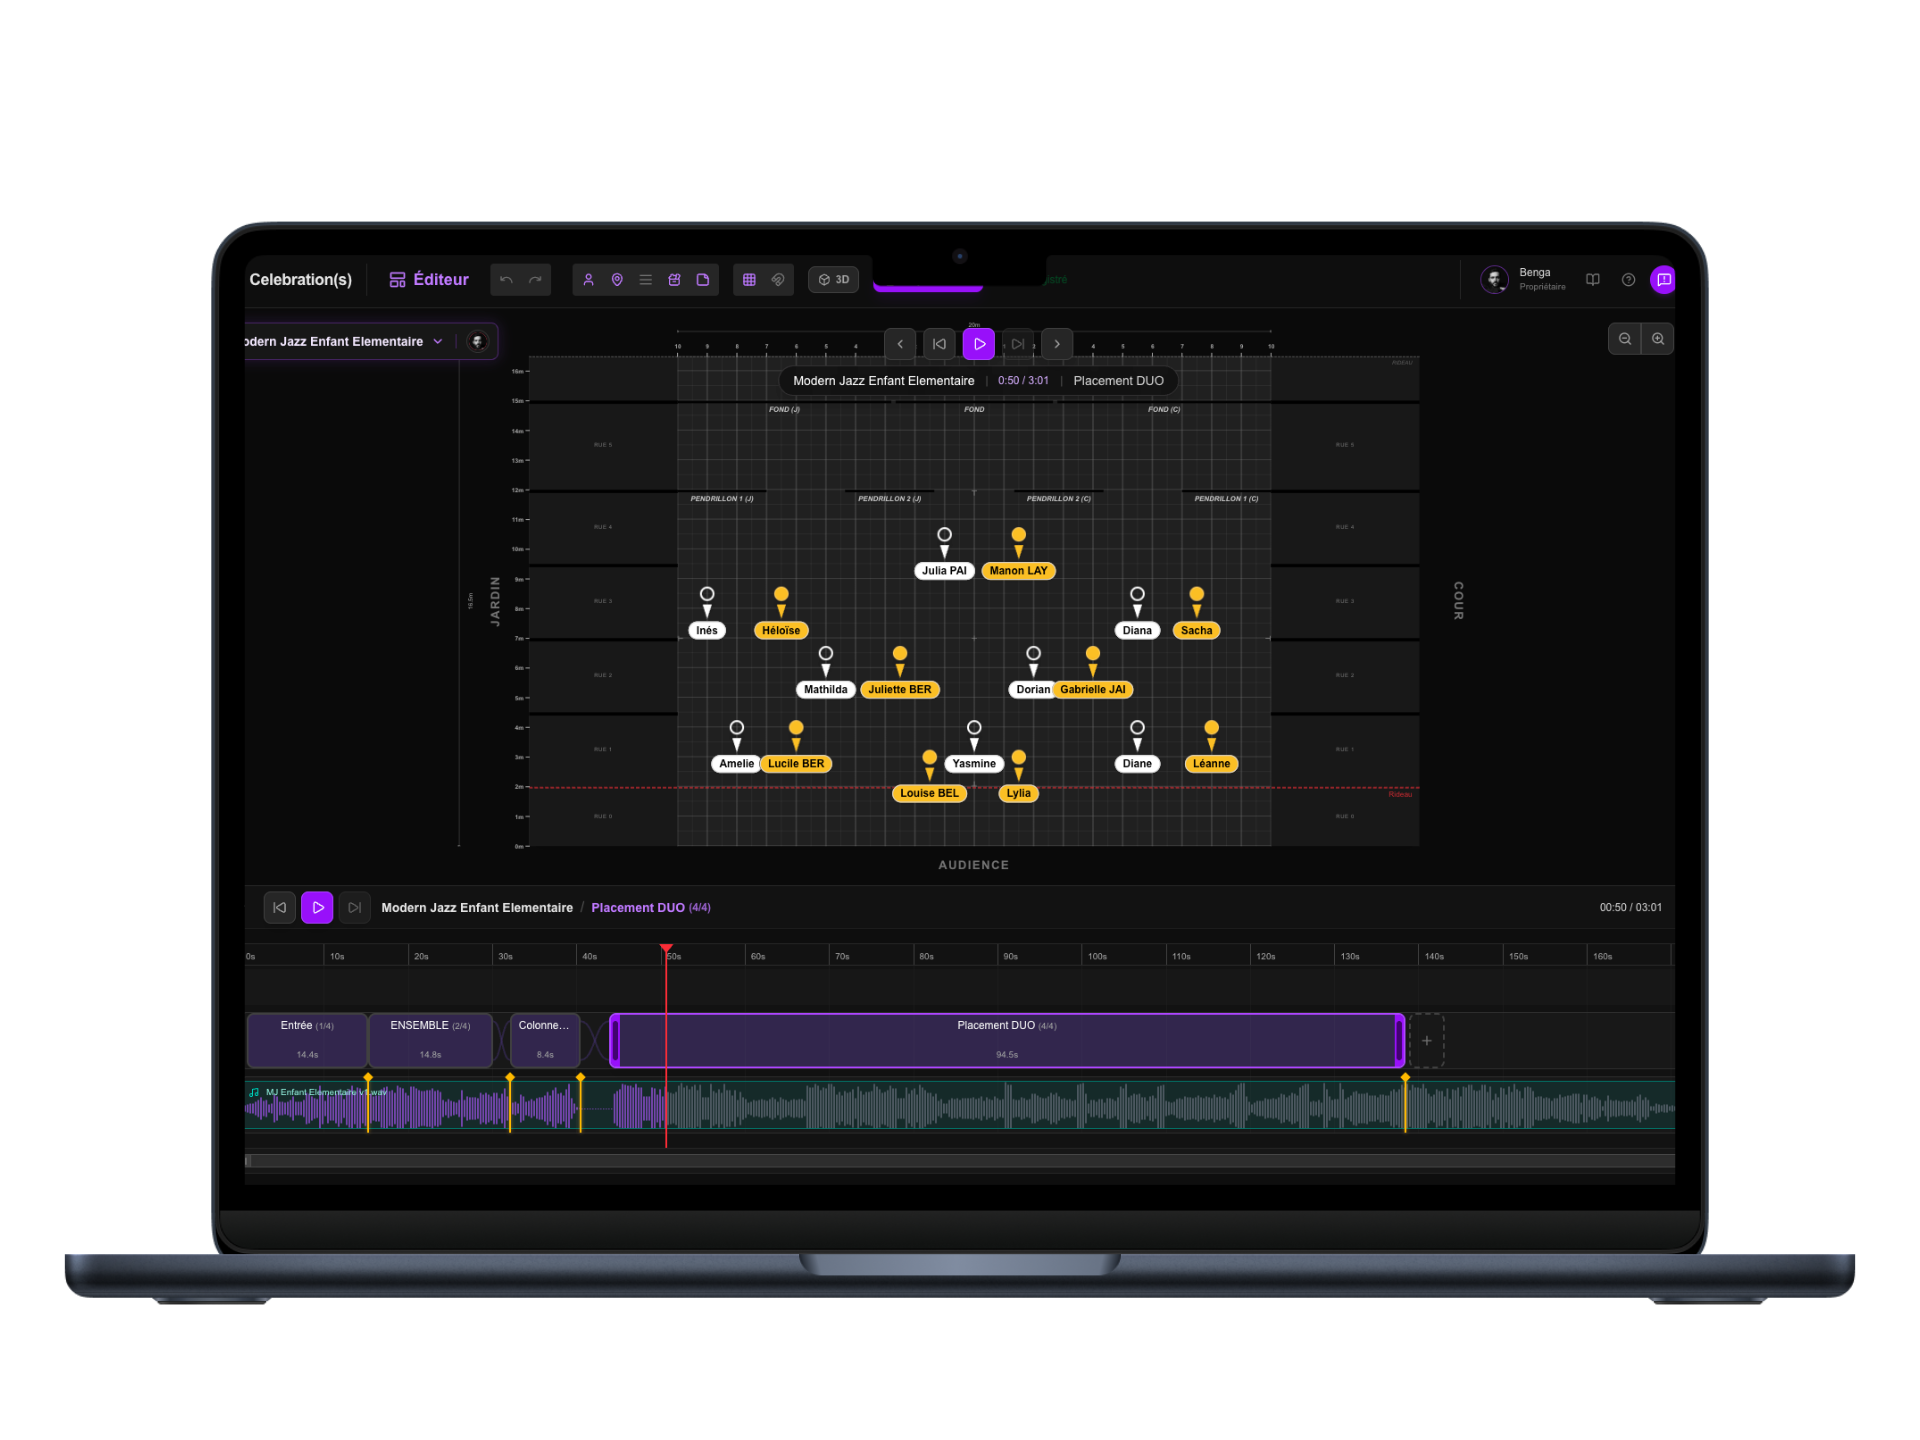Click the calendar icon in toolbar
The image size is (1920, 1440).
[674, 280]
